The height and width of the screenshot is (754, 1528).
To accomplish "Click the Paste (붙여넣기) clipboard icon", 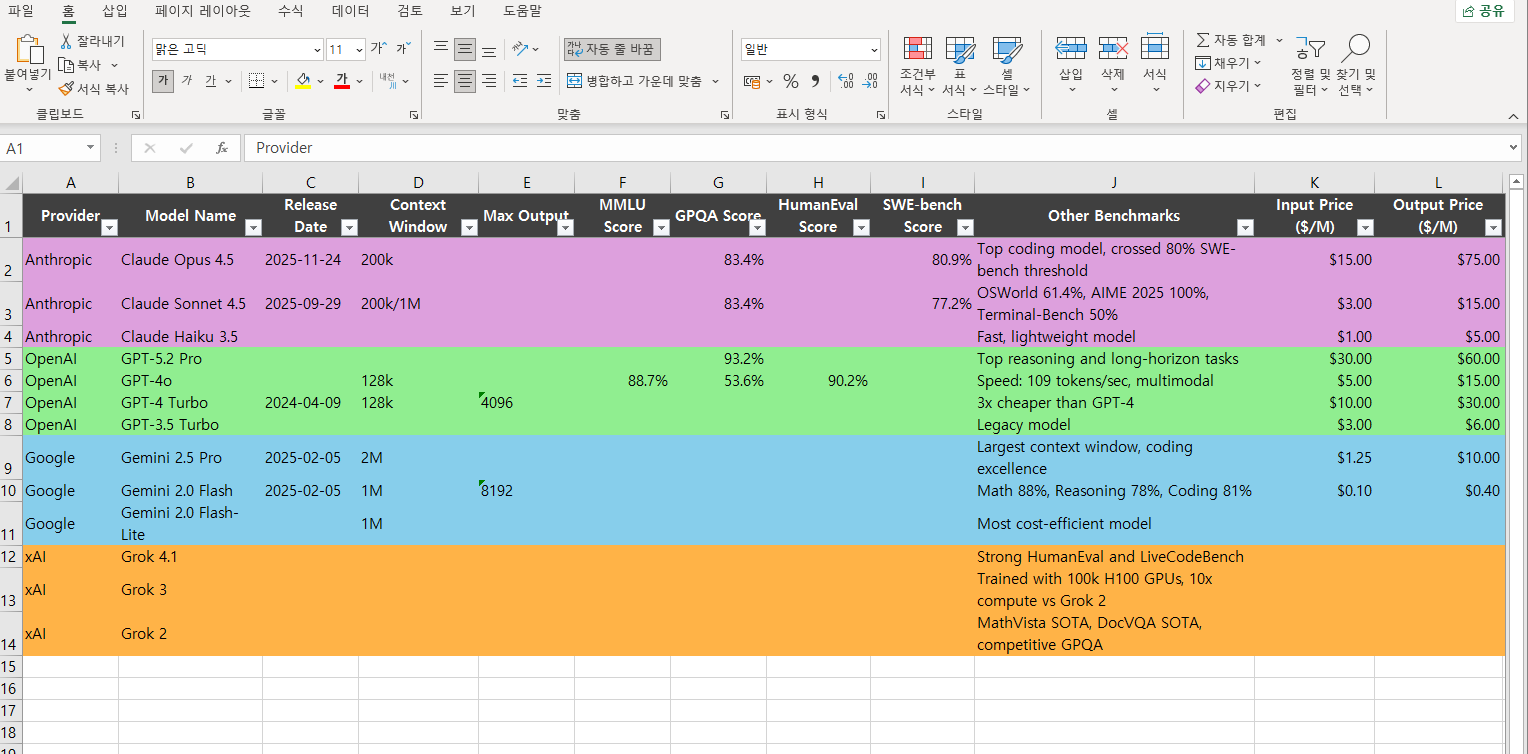I will tap(29, 50).
